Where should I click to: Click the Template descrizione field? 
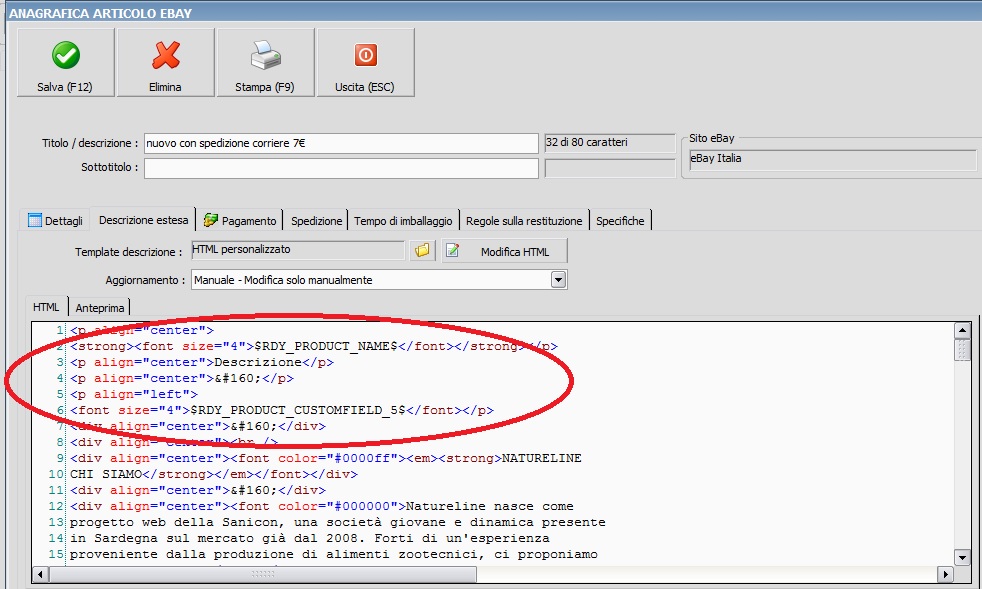coord(298,250)
